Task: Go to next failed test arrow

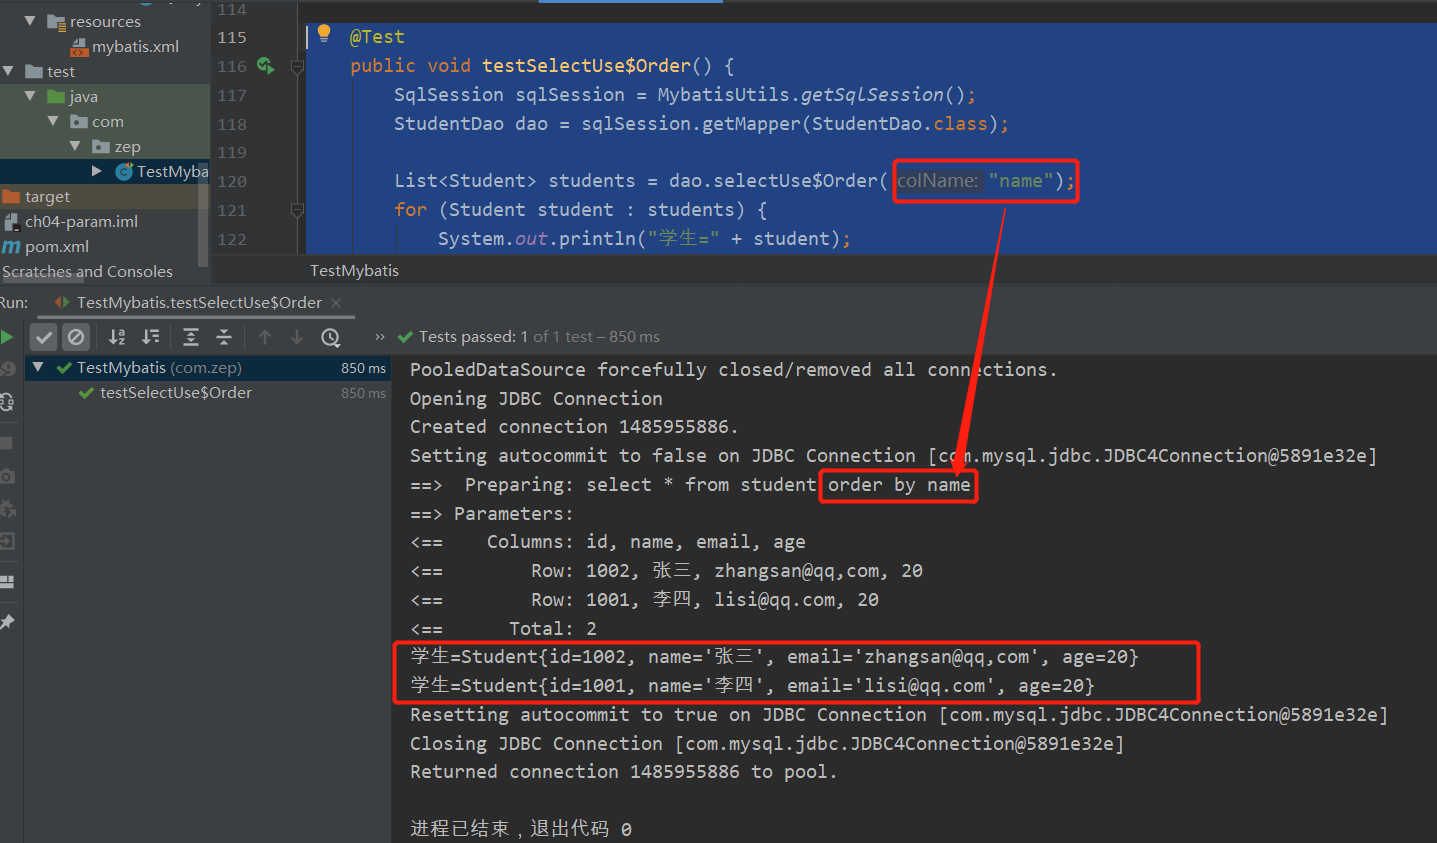Action: (297, 337)
